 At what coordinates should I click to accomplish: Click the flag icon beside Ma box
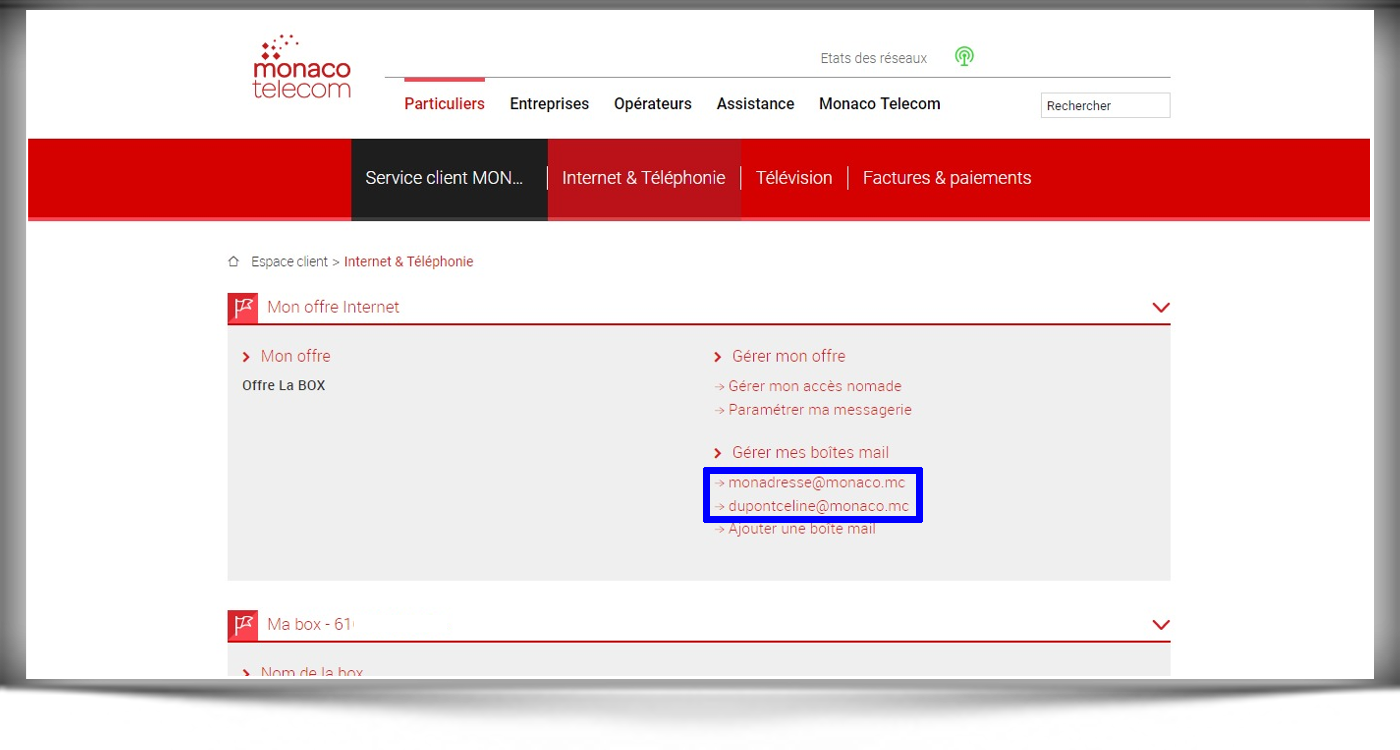pos(242,624)
